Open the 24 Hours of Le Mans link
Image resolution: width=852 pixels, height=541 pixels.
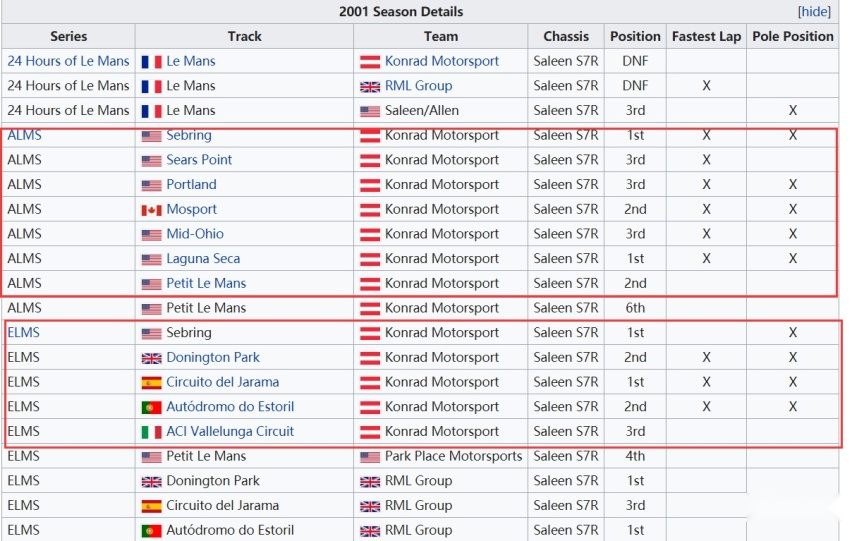click(68, 61)
